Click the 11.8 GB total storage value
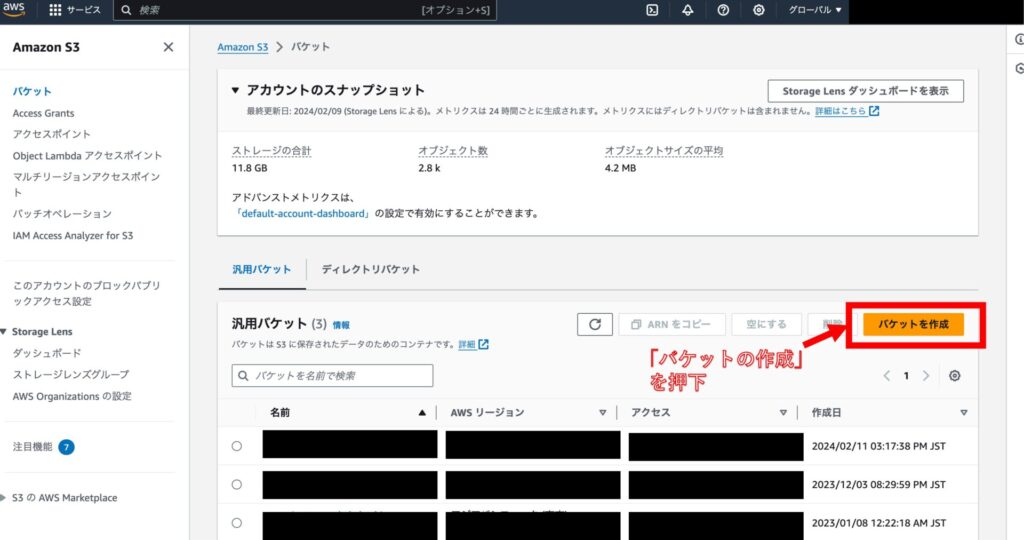 249,168
